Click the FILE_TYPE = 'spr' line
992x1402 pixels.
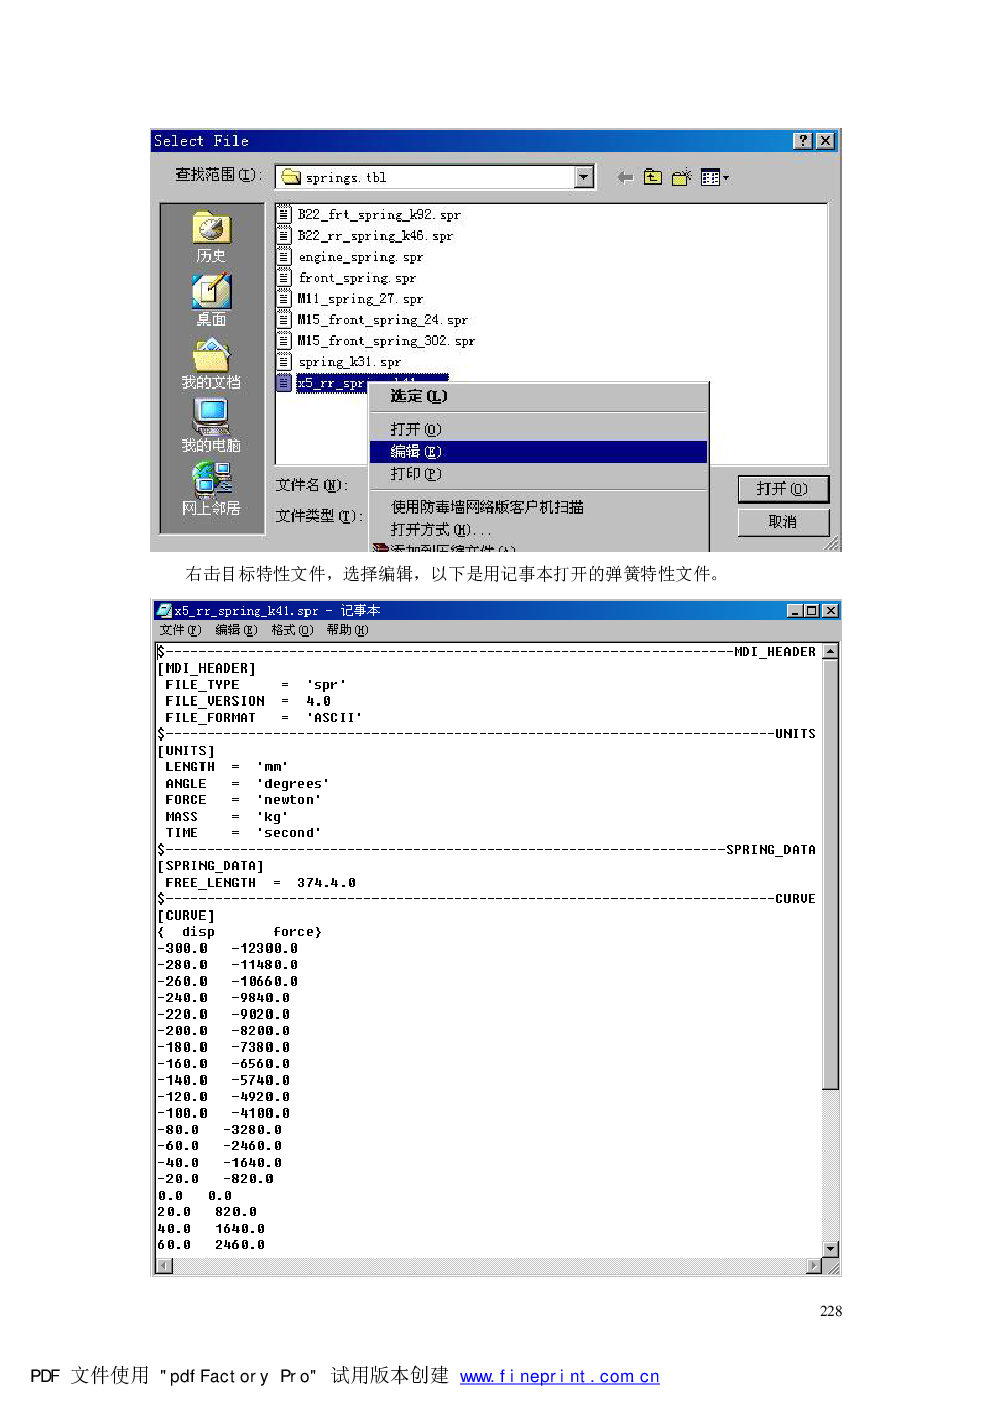255,685
